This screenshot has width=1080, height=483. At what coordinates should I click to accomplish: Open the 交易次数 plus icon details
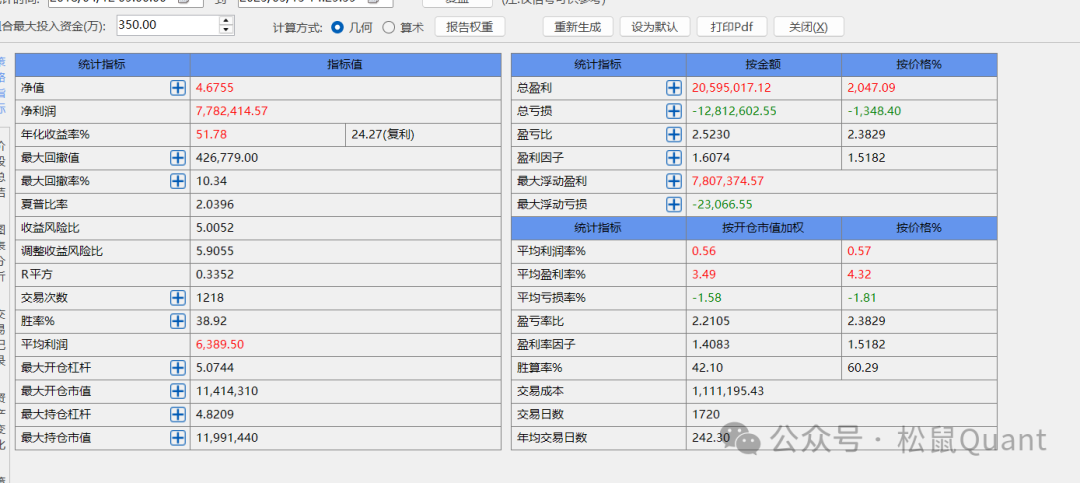(x=178, y=298)
